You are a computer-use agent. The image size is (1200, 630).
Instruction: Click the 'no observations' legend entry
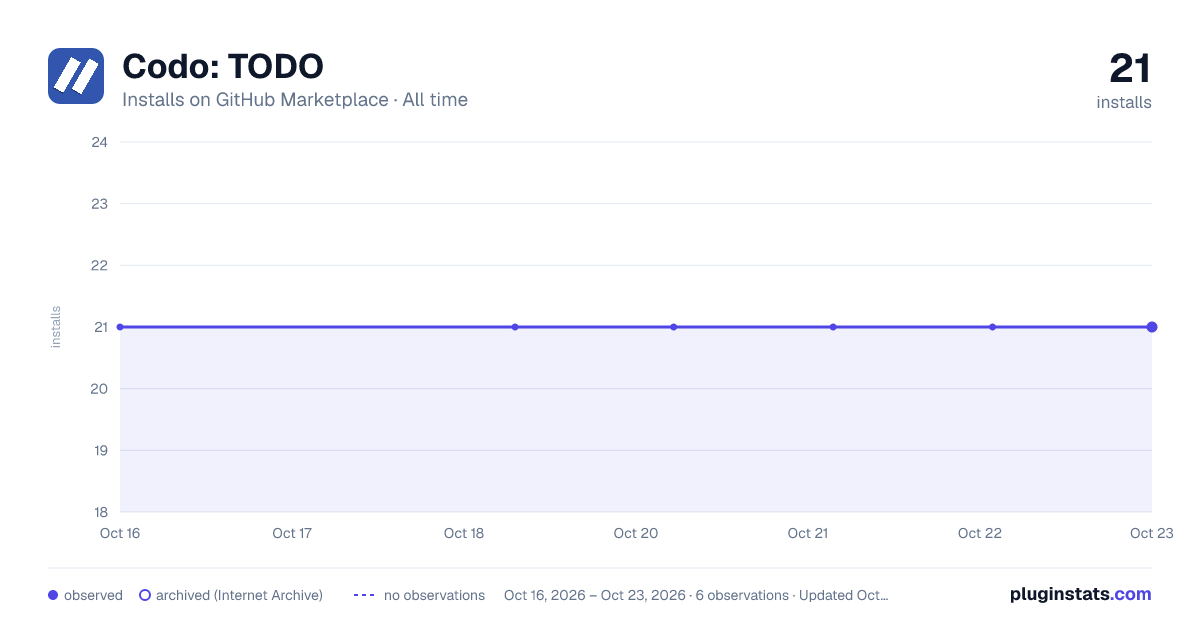coord(419,595)
